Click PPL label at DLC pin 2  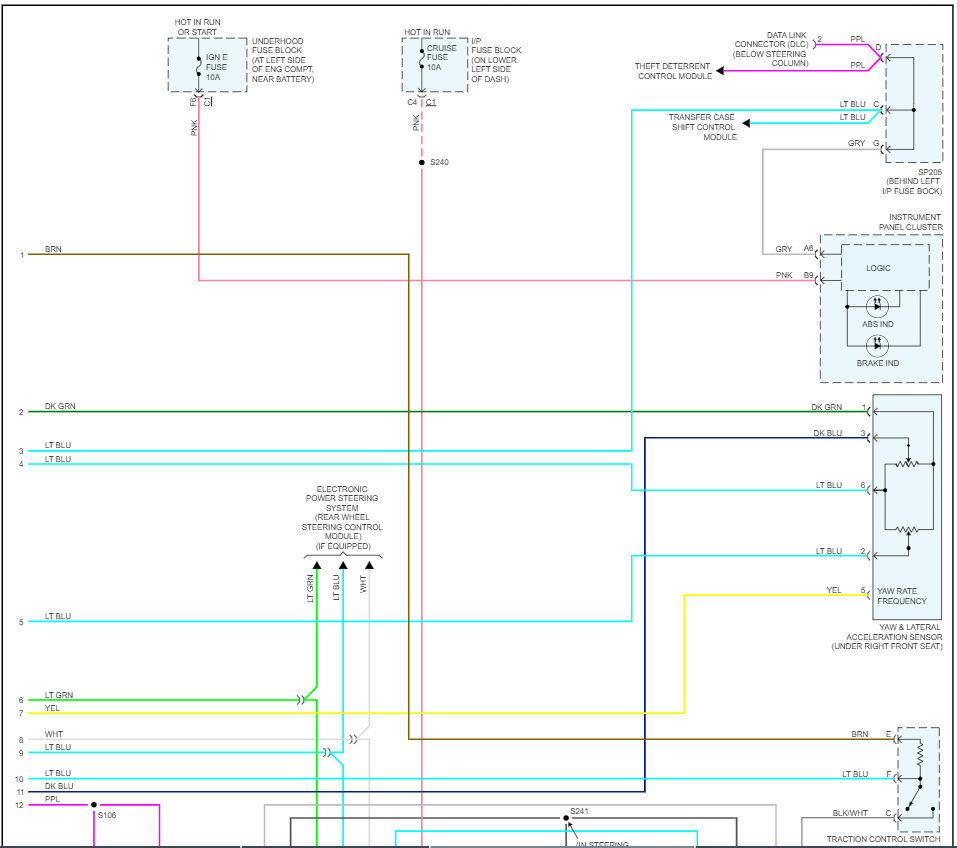858,39
